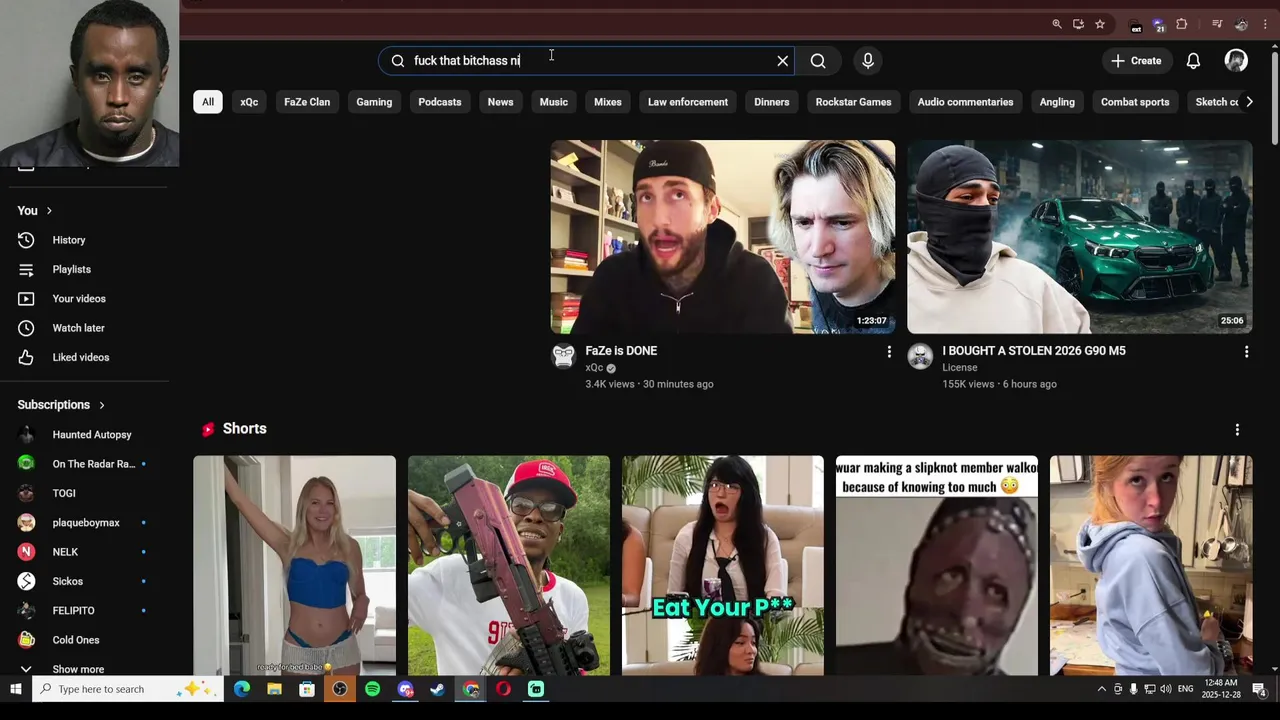
Task: Select the Law enforcement filter chip
Action: coord(688,102)
